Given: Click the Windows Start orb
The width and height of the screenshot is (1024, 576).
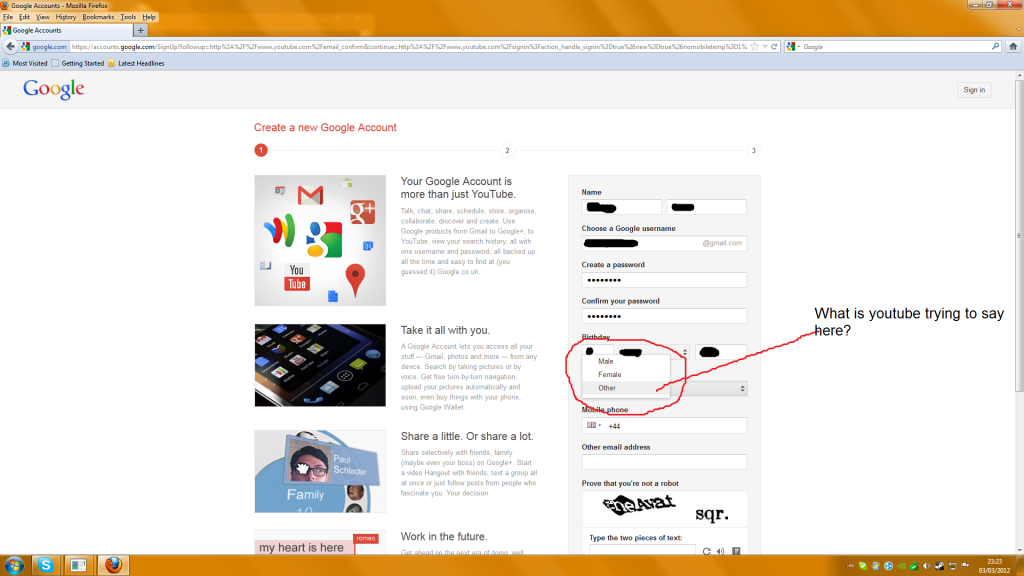Looking at the screenshot, I should (14, 565).
